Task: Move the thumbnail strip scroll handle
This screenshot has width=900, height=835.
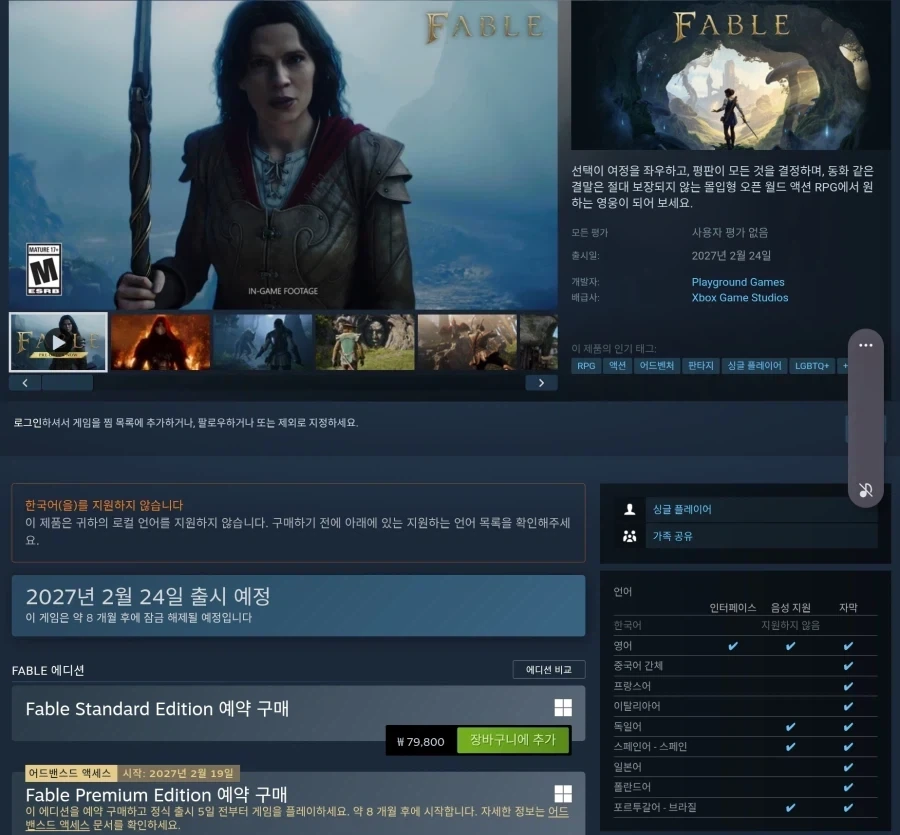Action: [x=67, y=383]
